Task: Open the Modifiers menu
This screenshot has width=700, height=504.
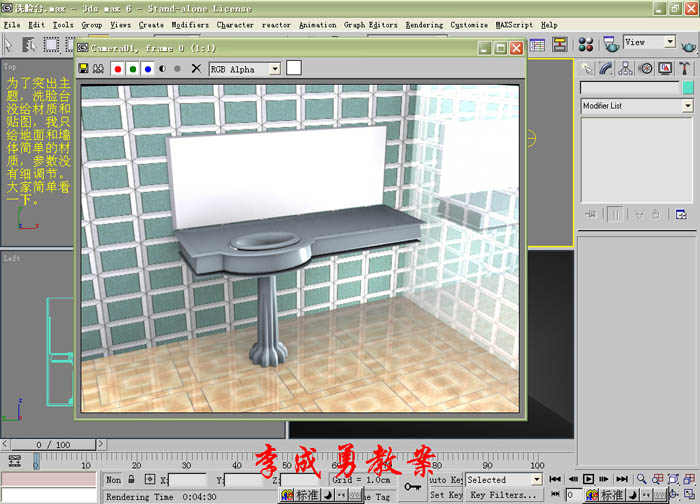Action: point(190,25)
